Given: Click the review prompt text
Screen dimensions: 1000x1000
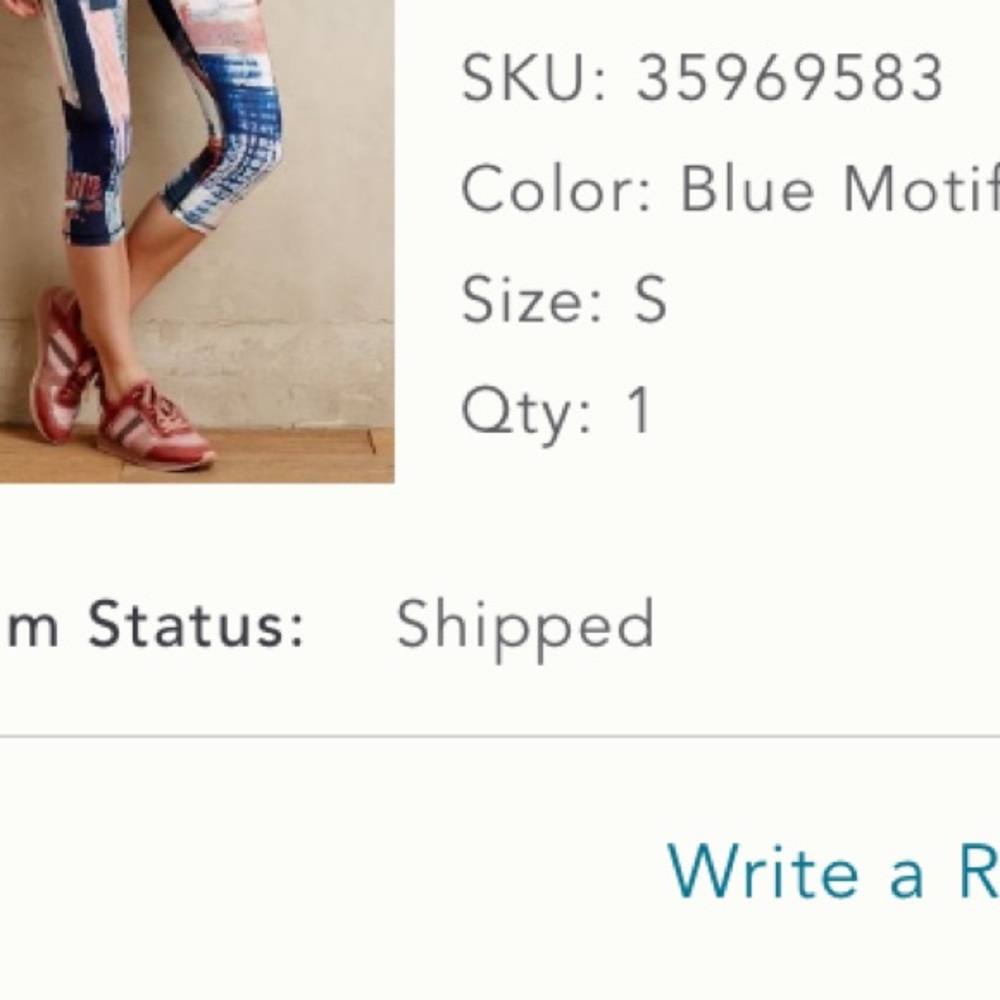Looking at the screenshot, I should pyautogui.click(x=830, y=870).
